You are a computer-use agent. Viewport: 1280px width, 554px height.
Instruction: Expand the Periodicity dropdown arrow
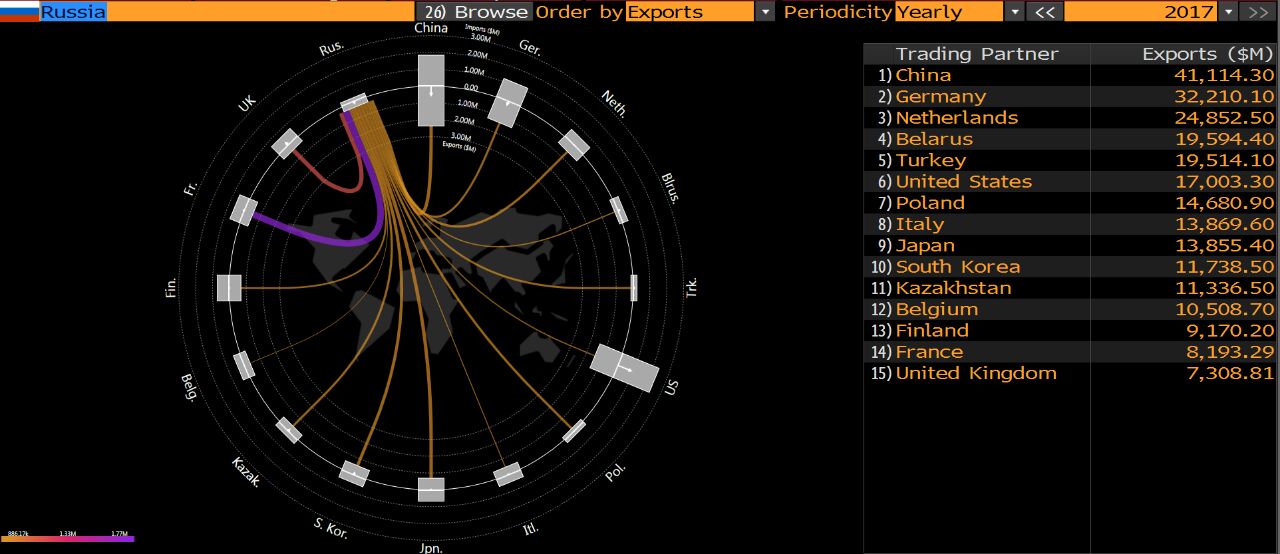coord(1014,12)
